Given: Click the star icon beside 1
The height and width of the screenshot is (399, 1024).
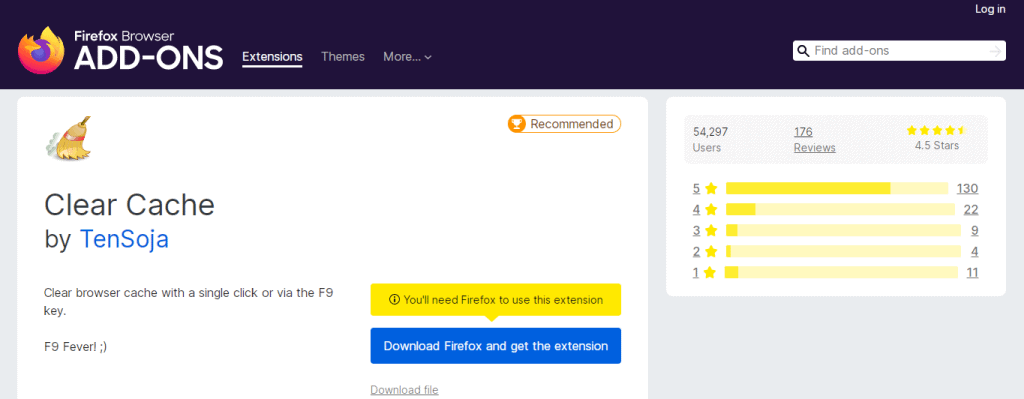Looking at the screenshot, I should tap(711, 272).
